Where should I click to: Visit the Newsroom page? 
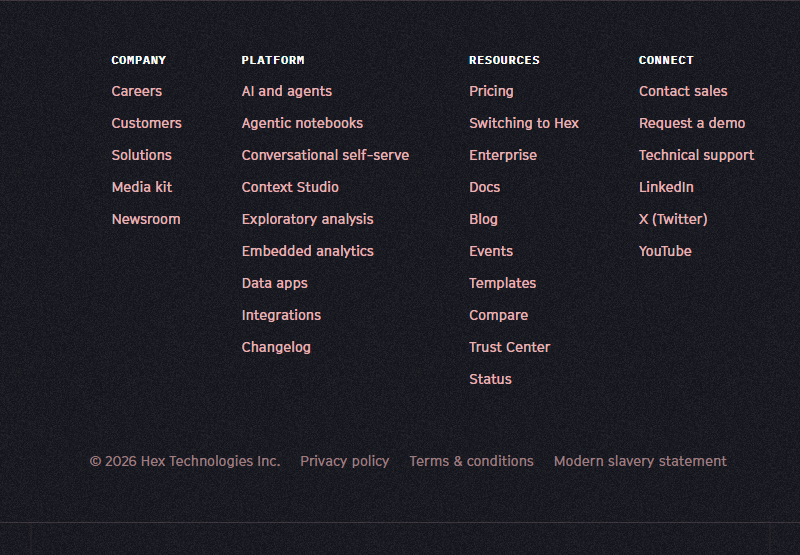tap(145, 219)
